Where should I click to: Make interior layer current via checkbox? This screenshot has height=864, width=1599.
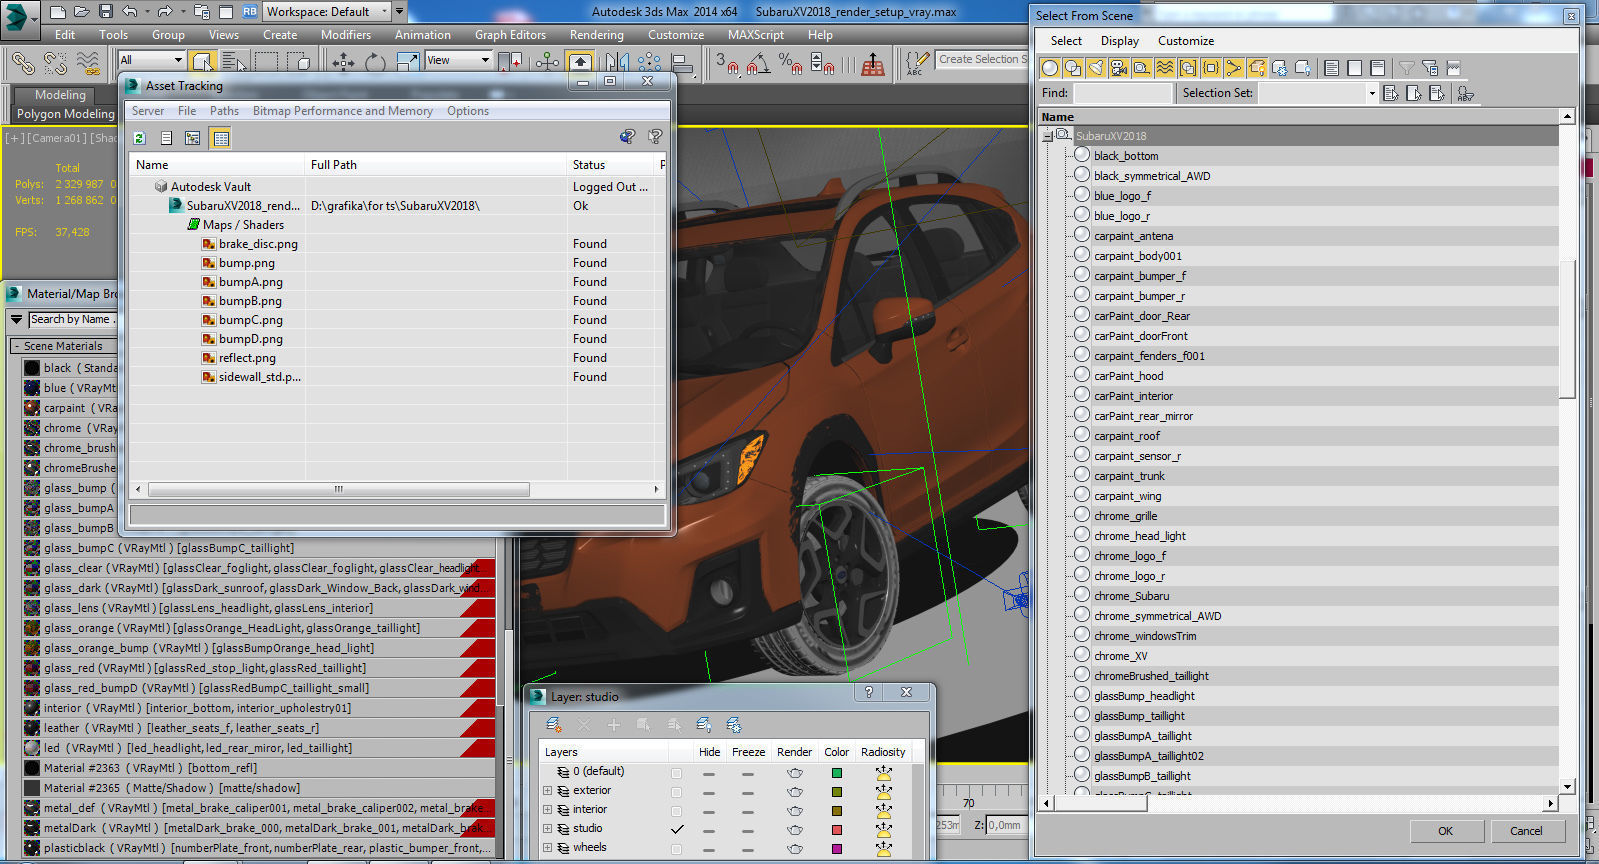click(x=677, y=811)
